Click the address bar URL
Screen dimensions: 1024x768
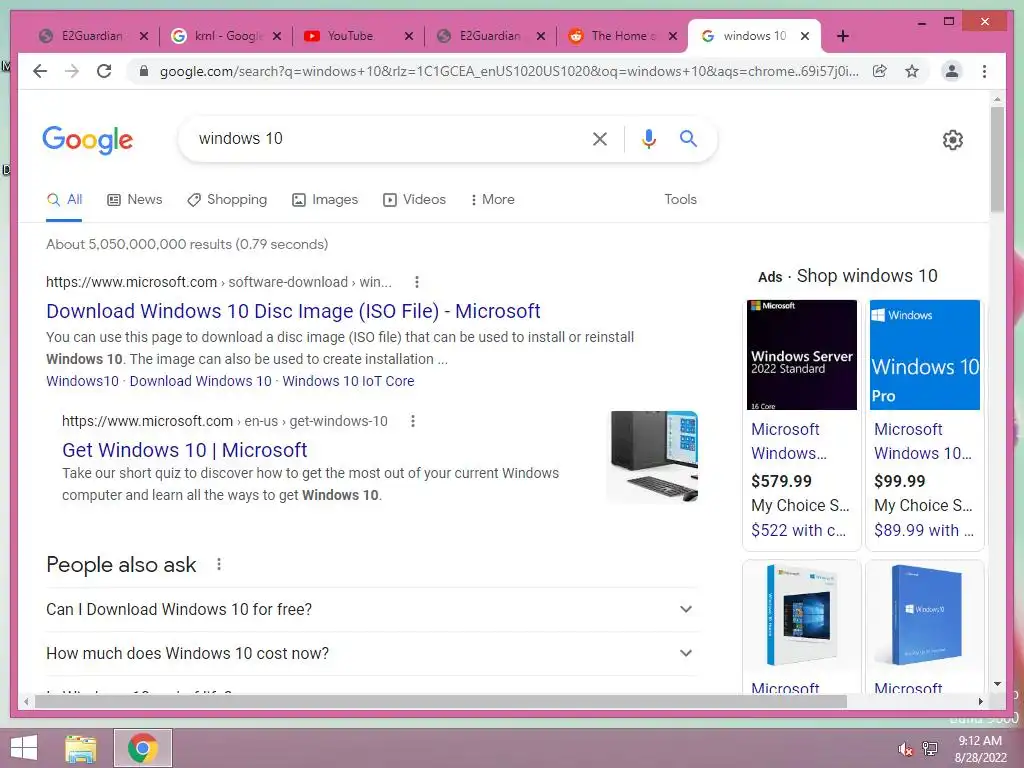(x=509, y=71)
